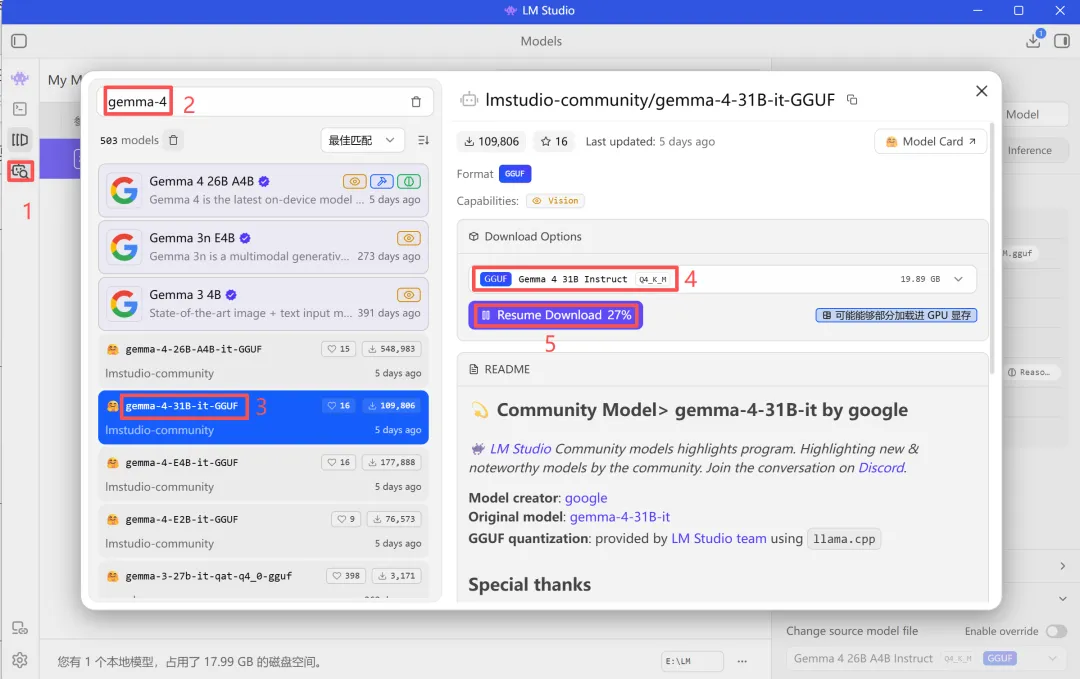Select gemma-4-E2B-it-GGUF in results
This screenshot has width=1080, height=679.
tap(263, 531)
